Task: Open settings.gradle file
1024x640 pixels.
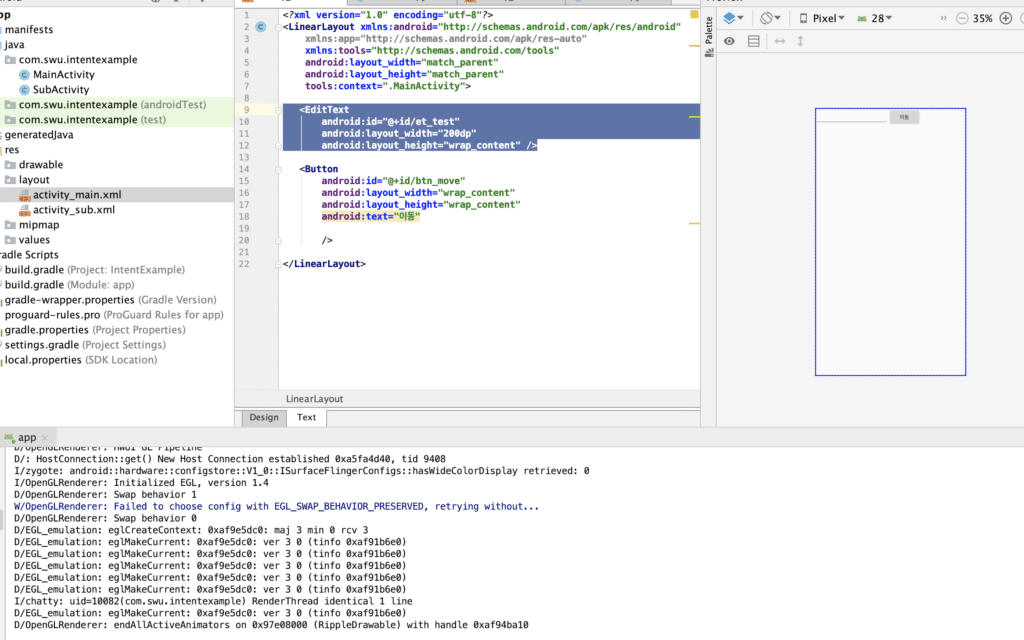Action: [x=85, y=345]
